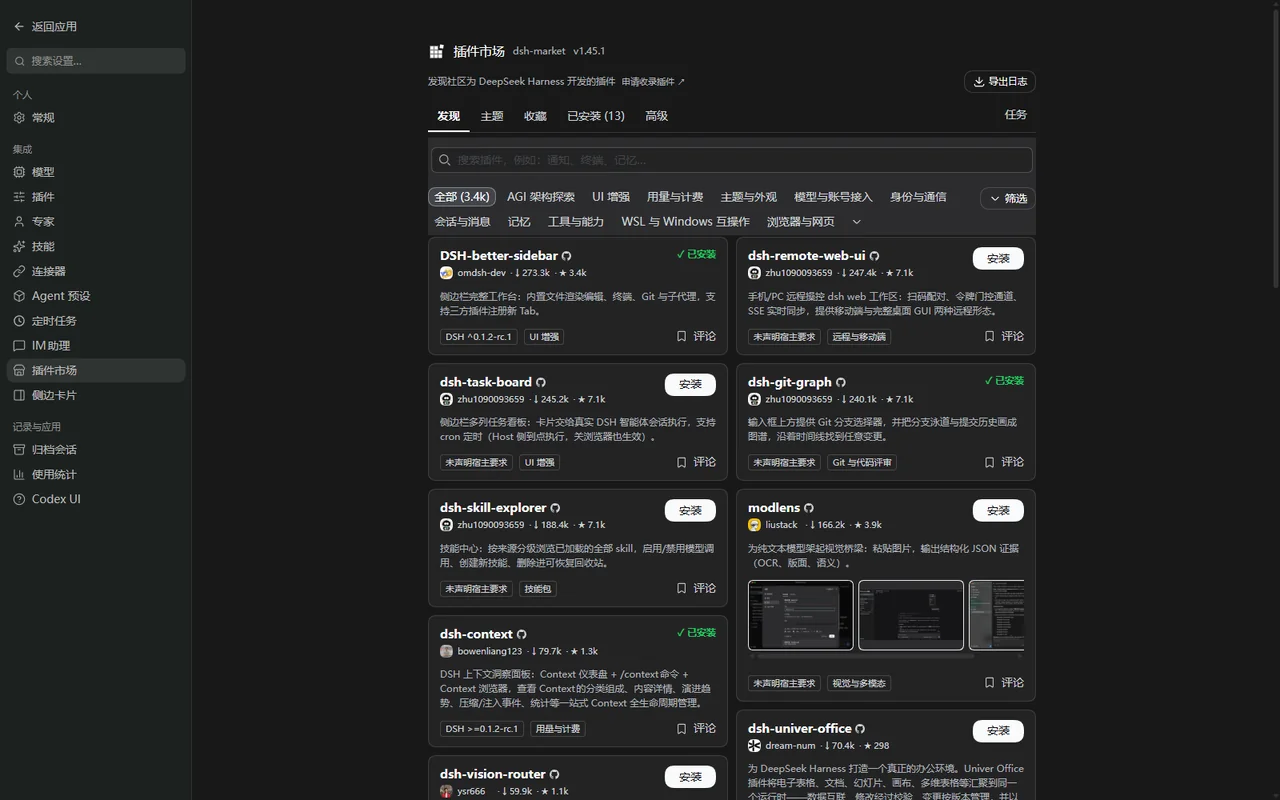This screenshot has height=800, width=1280.
Task: Select the 浏览器与网页 category filter
Action: (800, 222)
